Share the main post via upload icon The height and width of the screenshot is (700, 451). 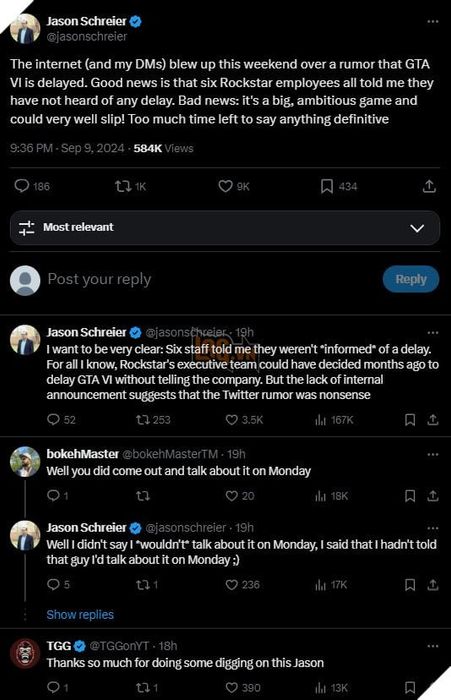[x=429, y=186]
